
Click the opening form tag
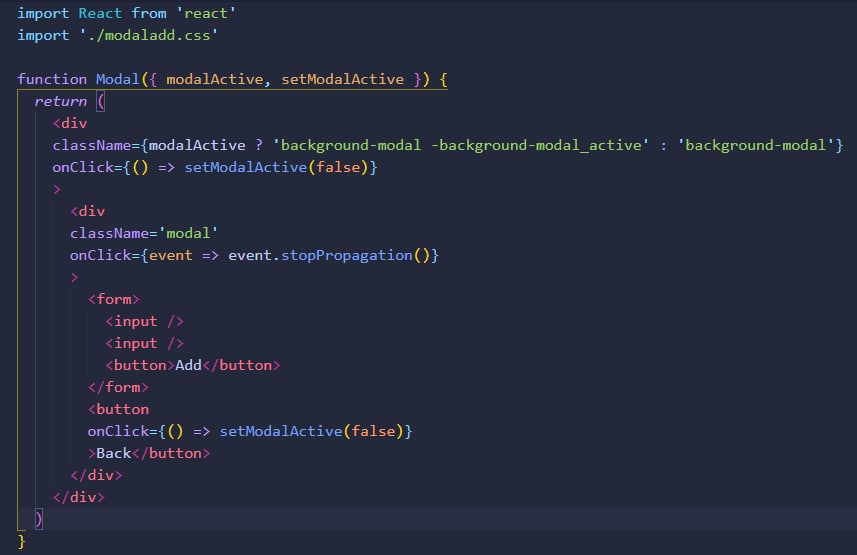pos(114,300)
